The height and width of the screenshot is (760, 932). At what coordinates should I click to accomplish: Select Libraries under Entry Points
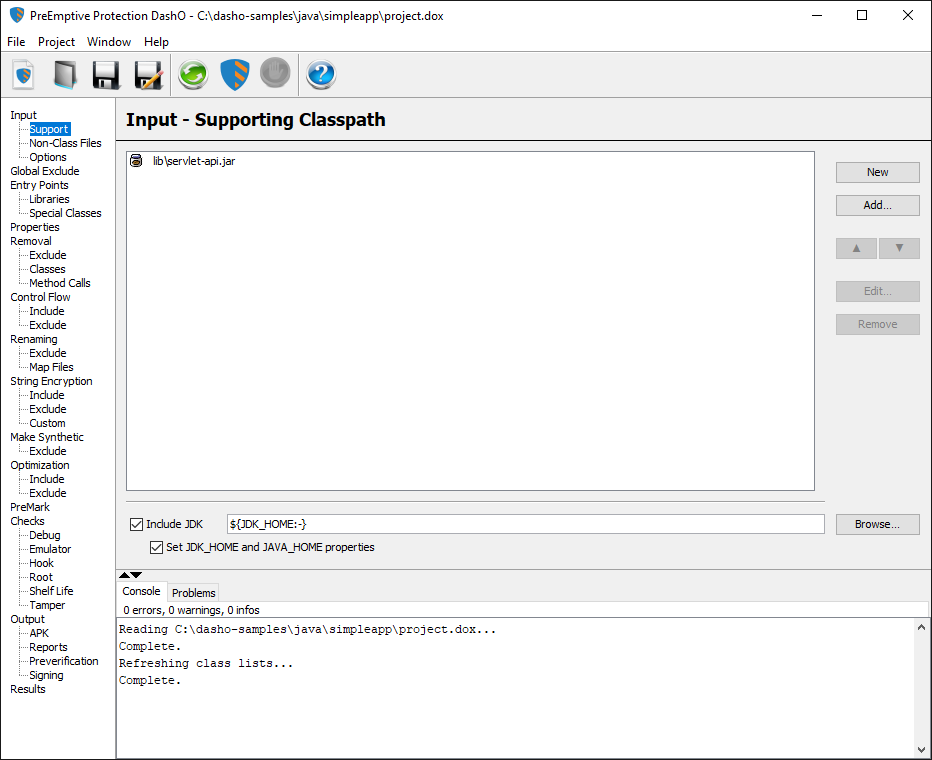point(49,199)
